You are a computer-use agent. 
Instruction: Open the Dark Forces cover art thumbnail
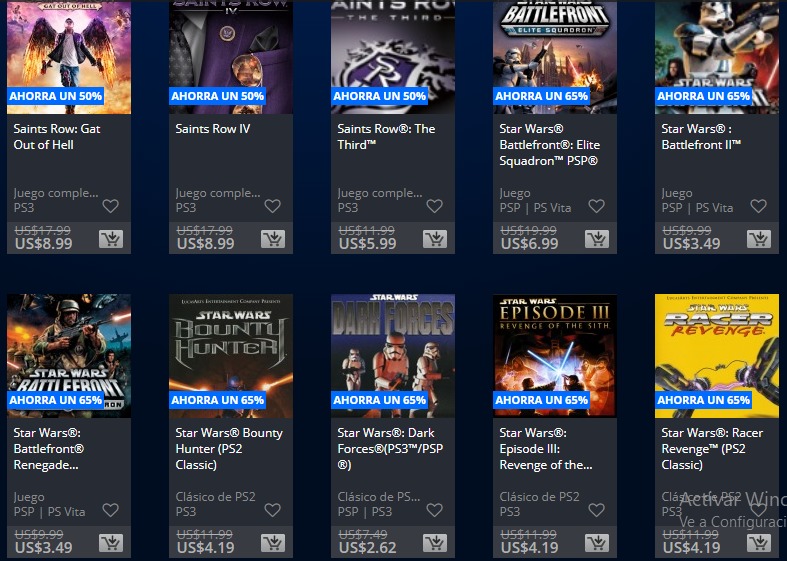[393, 356]
